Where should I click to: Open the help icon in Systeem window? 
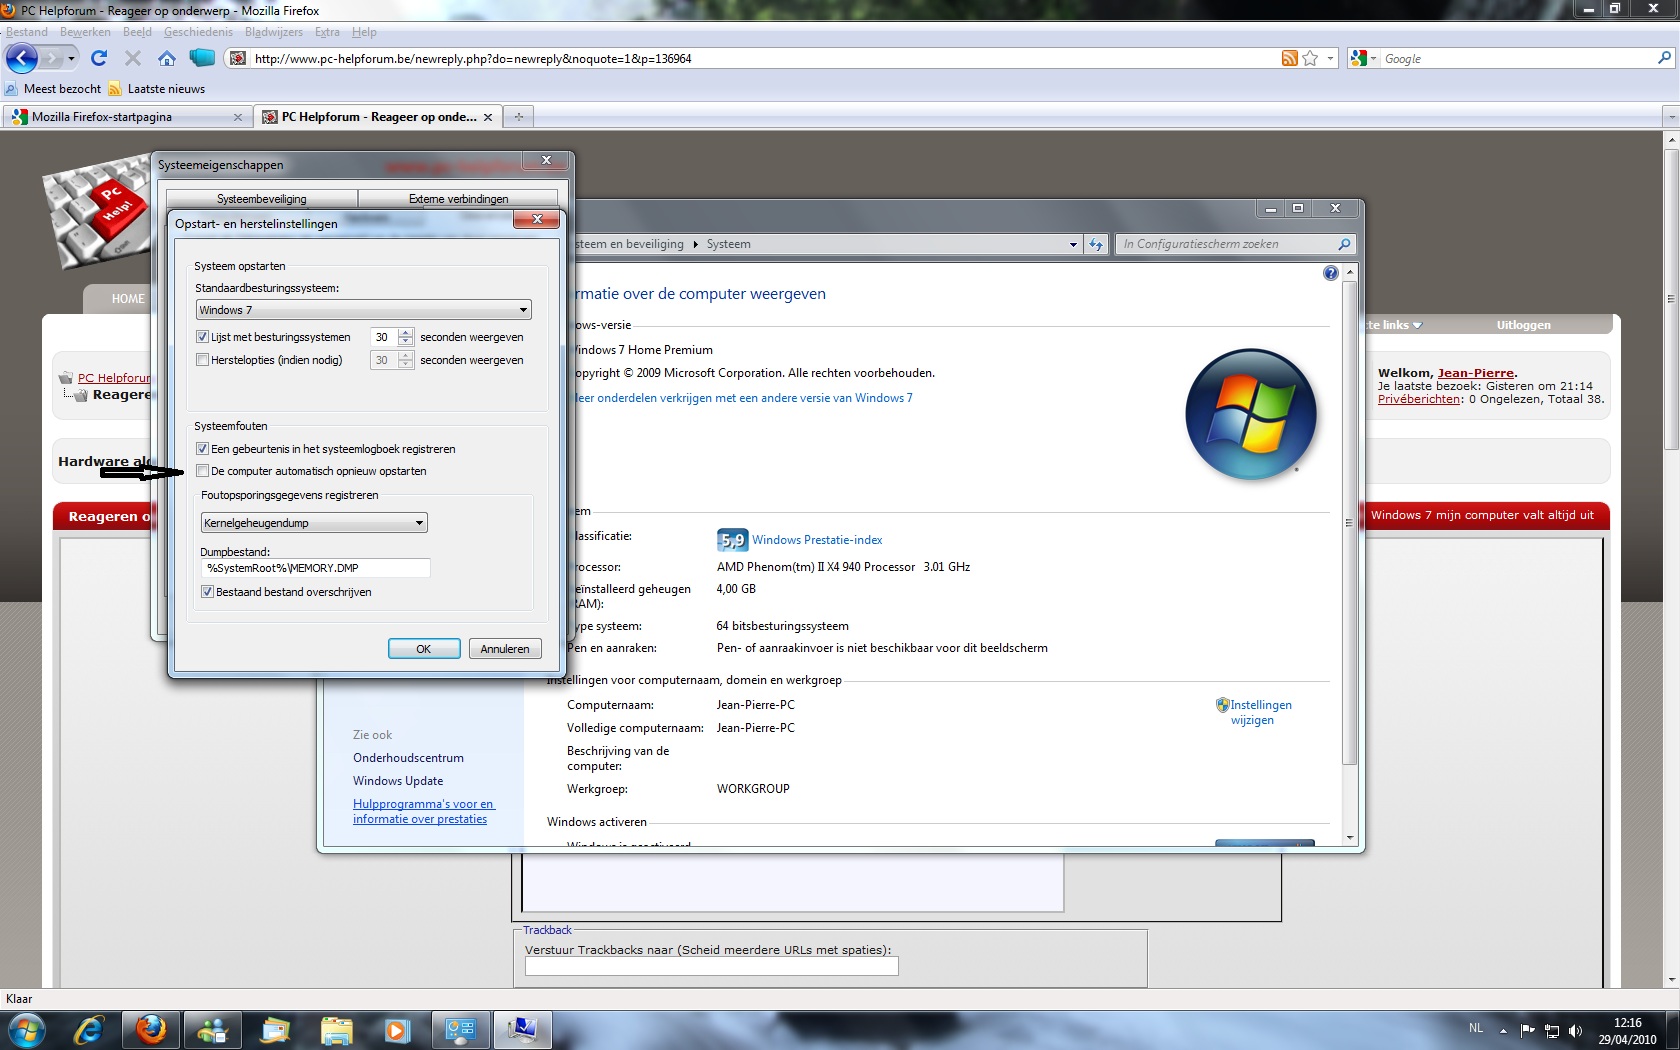tap(1330, 273)
